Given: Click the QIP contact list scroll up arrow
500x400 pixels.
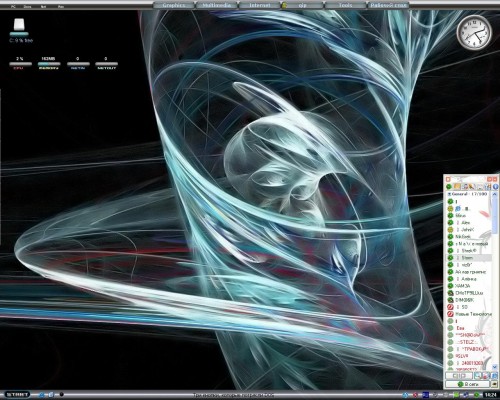Looking at the screenshot, I should pyautogui.click(x=495, y=194).
